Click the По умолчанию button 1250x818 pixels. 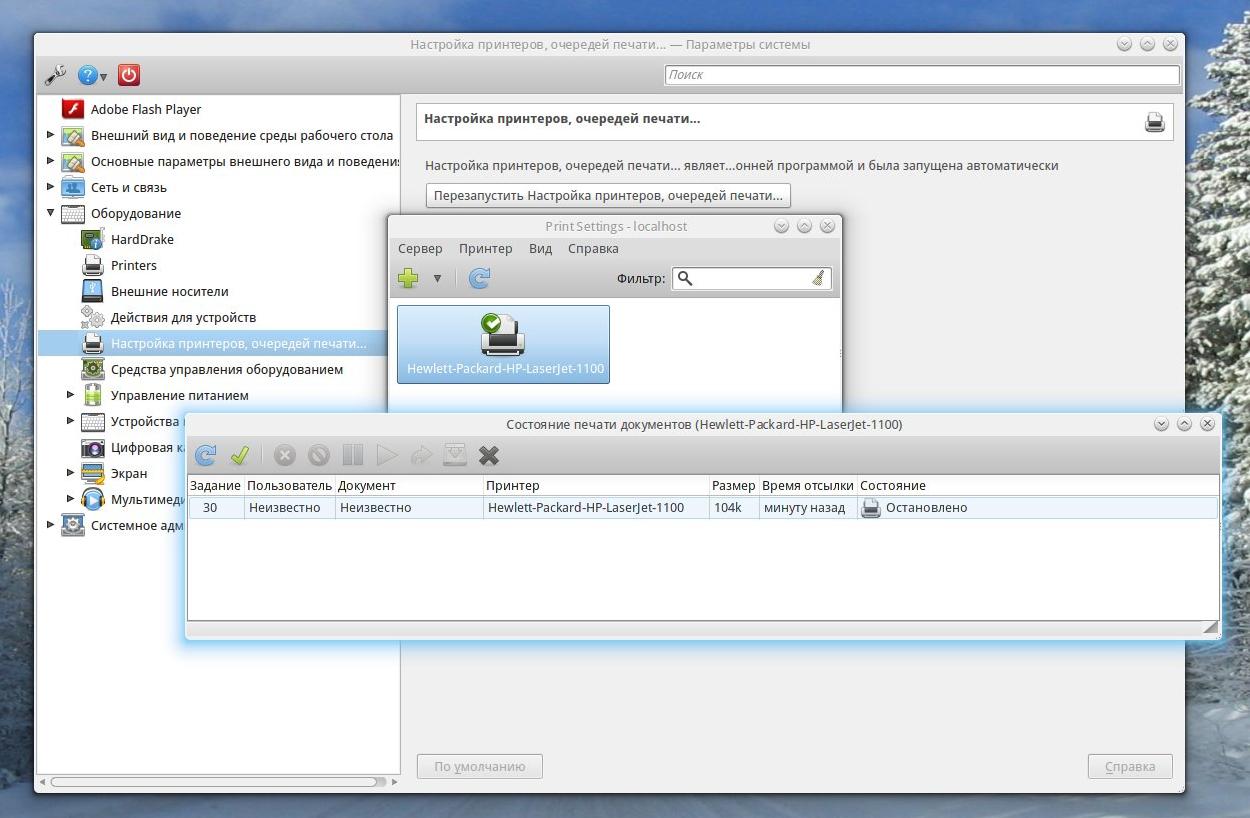tap(479, 766)
